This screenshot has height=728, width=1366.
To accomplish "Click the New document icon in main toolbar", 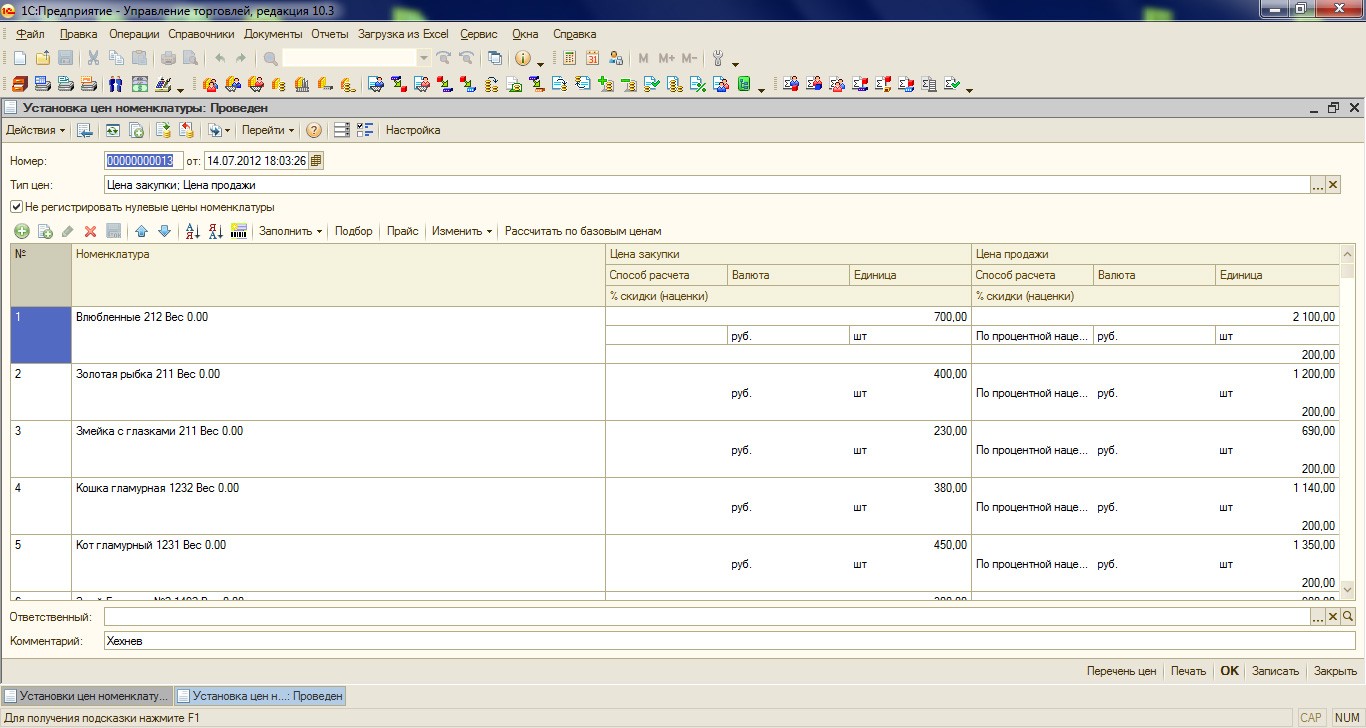I will [19, 59].
